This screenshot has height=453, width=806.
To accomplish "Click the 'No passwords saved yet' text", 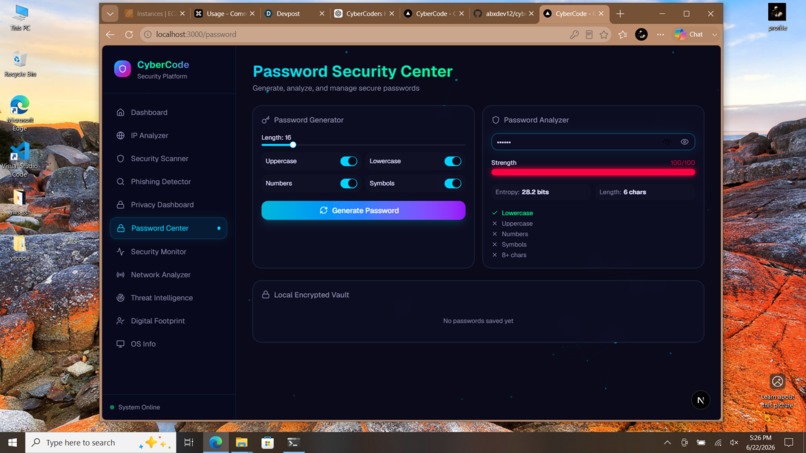I will (478, 321).
